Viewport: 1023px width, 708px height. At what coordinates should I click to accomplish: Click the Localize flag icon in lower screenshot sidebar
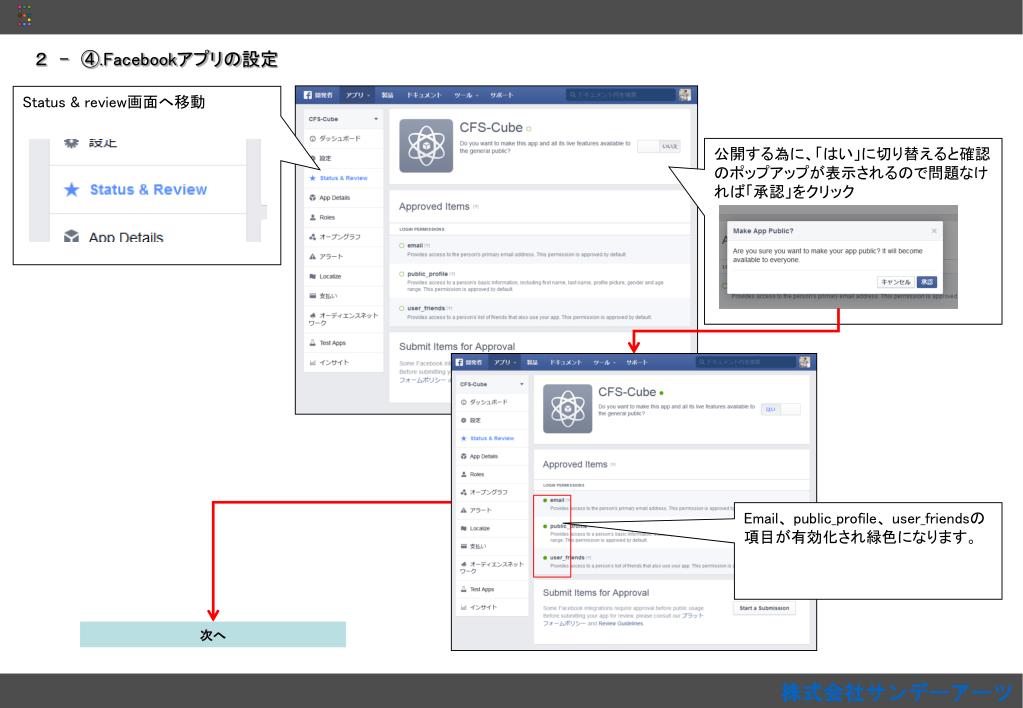[464, 528]
